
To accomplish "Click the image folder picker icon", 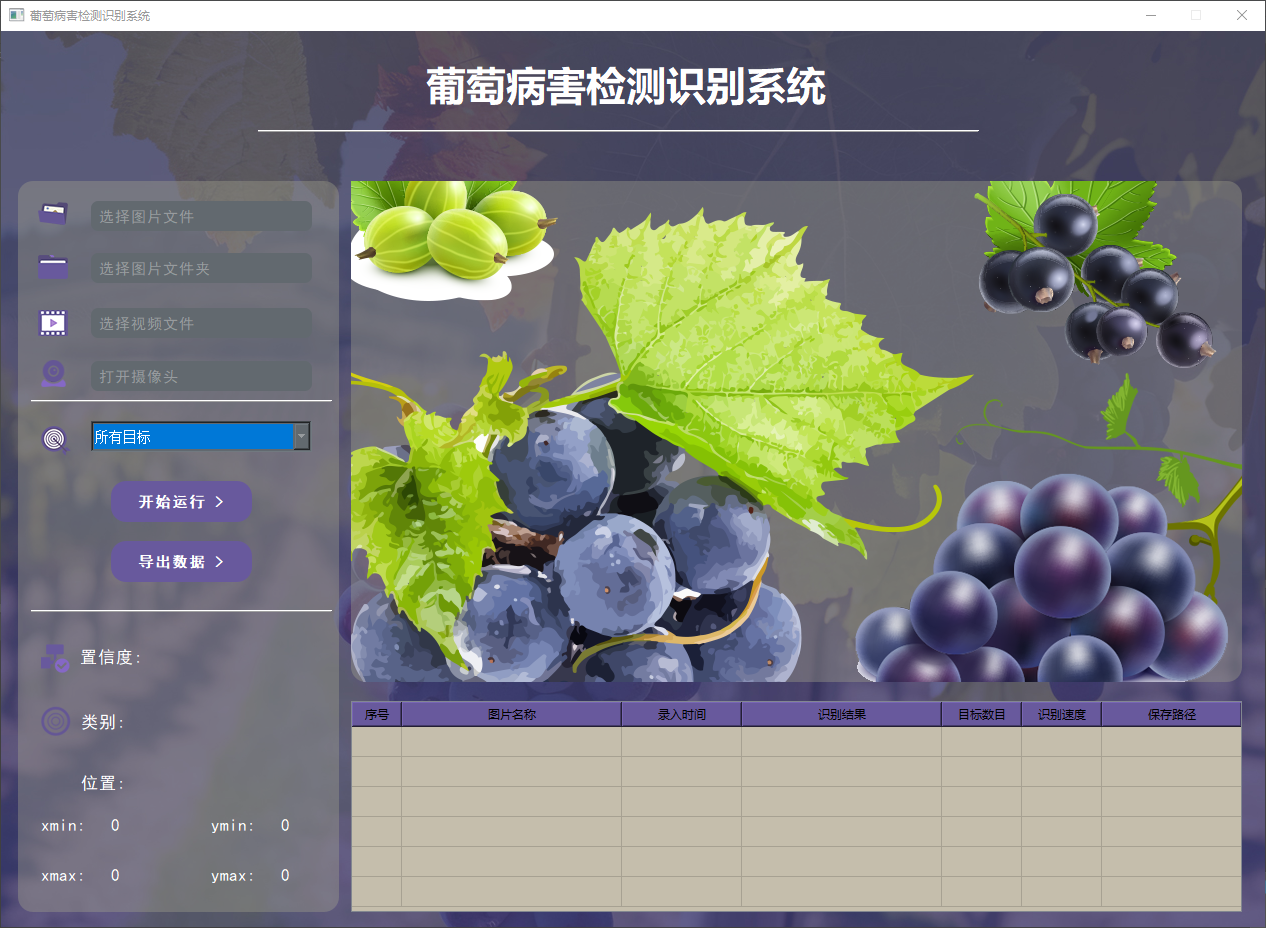I will [x=53, y=267].
